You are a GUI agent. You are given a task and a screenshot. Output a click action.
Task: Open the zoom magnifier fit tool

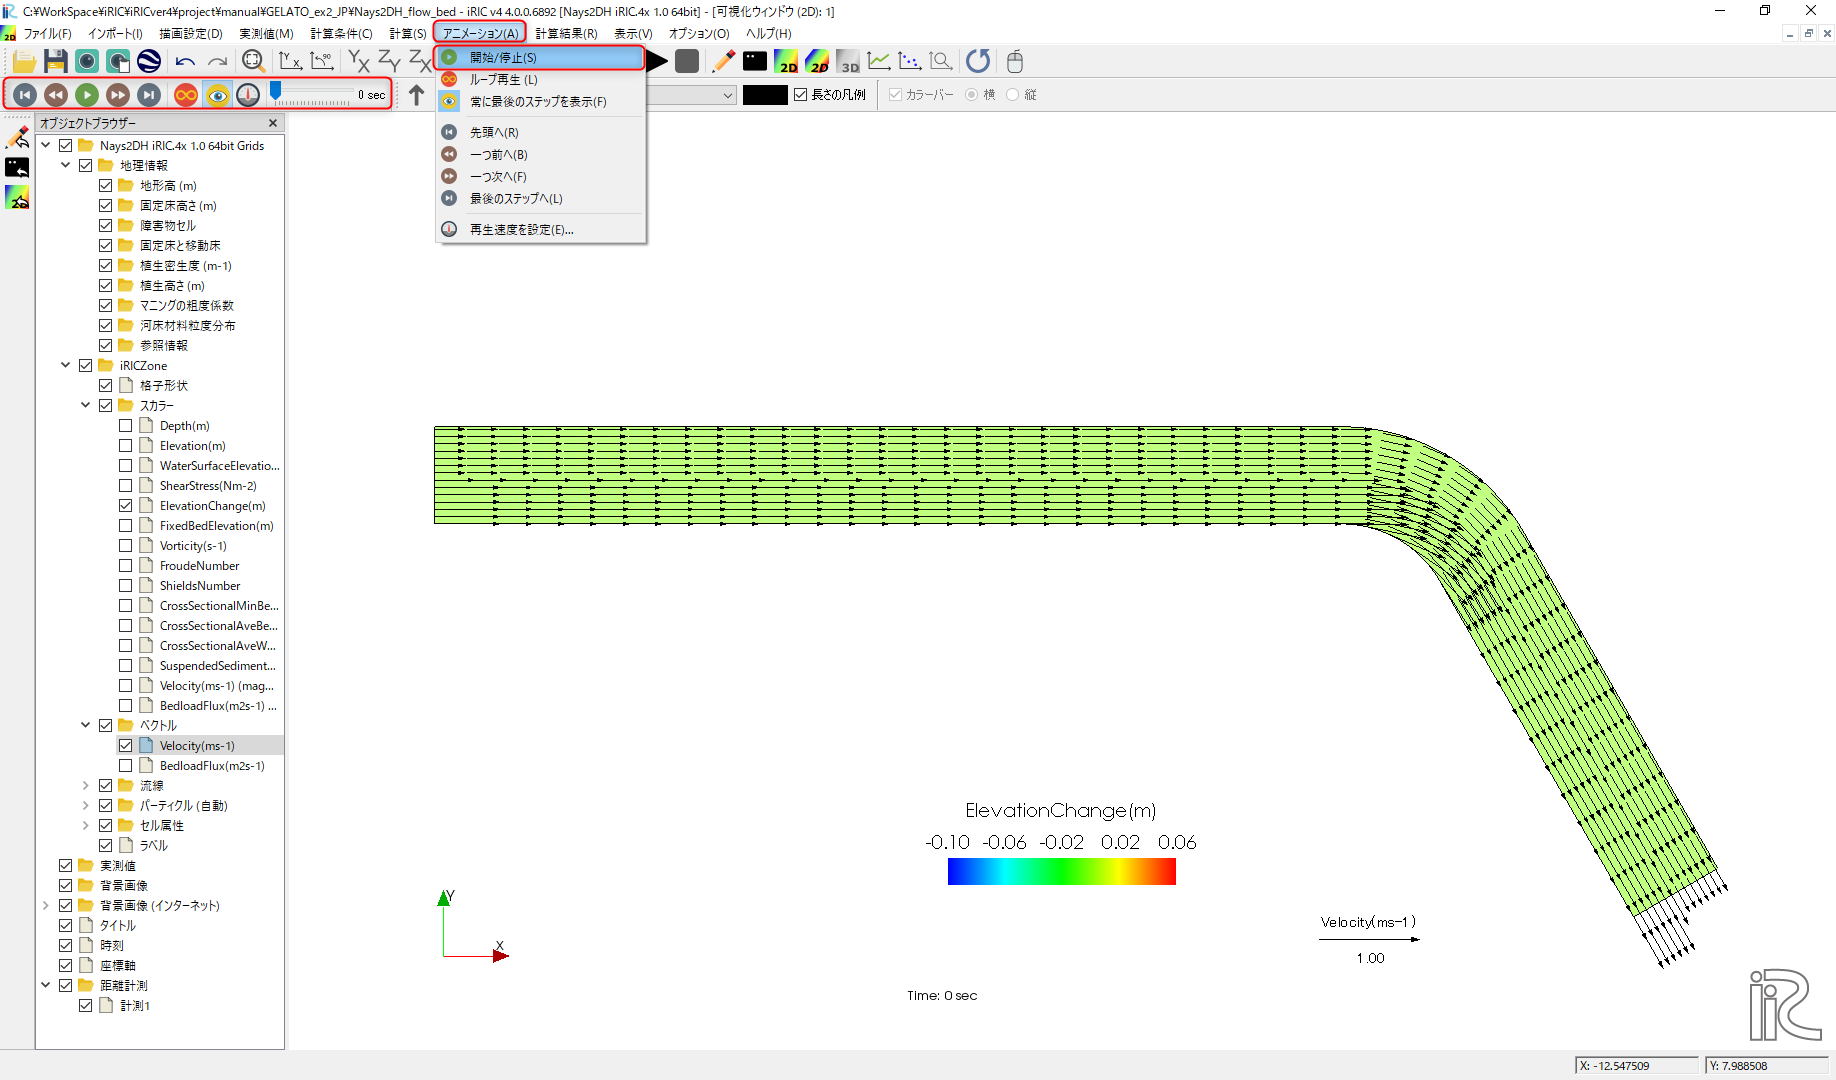pos(253,61)
